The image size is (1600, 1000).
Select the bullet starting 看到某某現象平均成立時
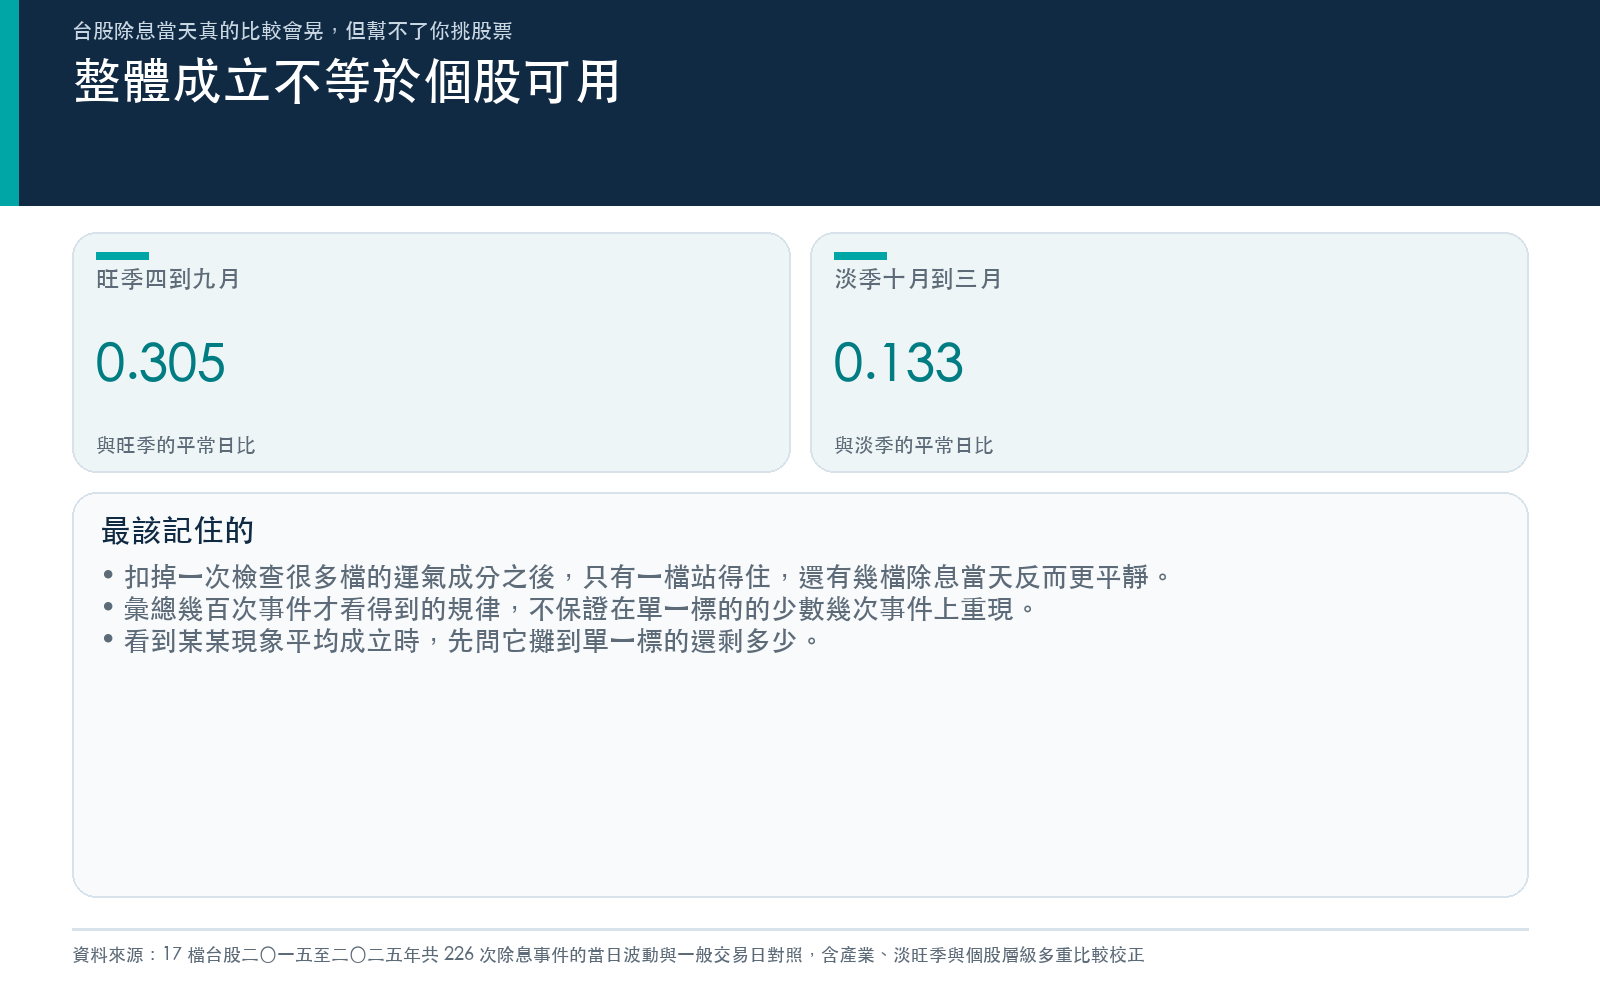click(461, 641)
